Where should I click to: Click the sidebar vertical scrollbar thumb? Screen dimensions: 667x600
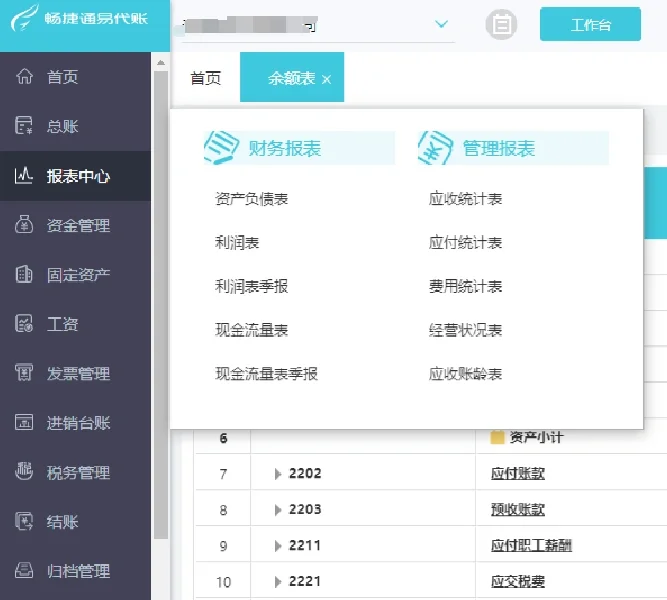161,305
